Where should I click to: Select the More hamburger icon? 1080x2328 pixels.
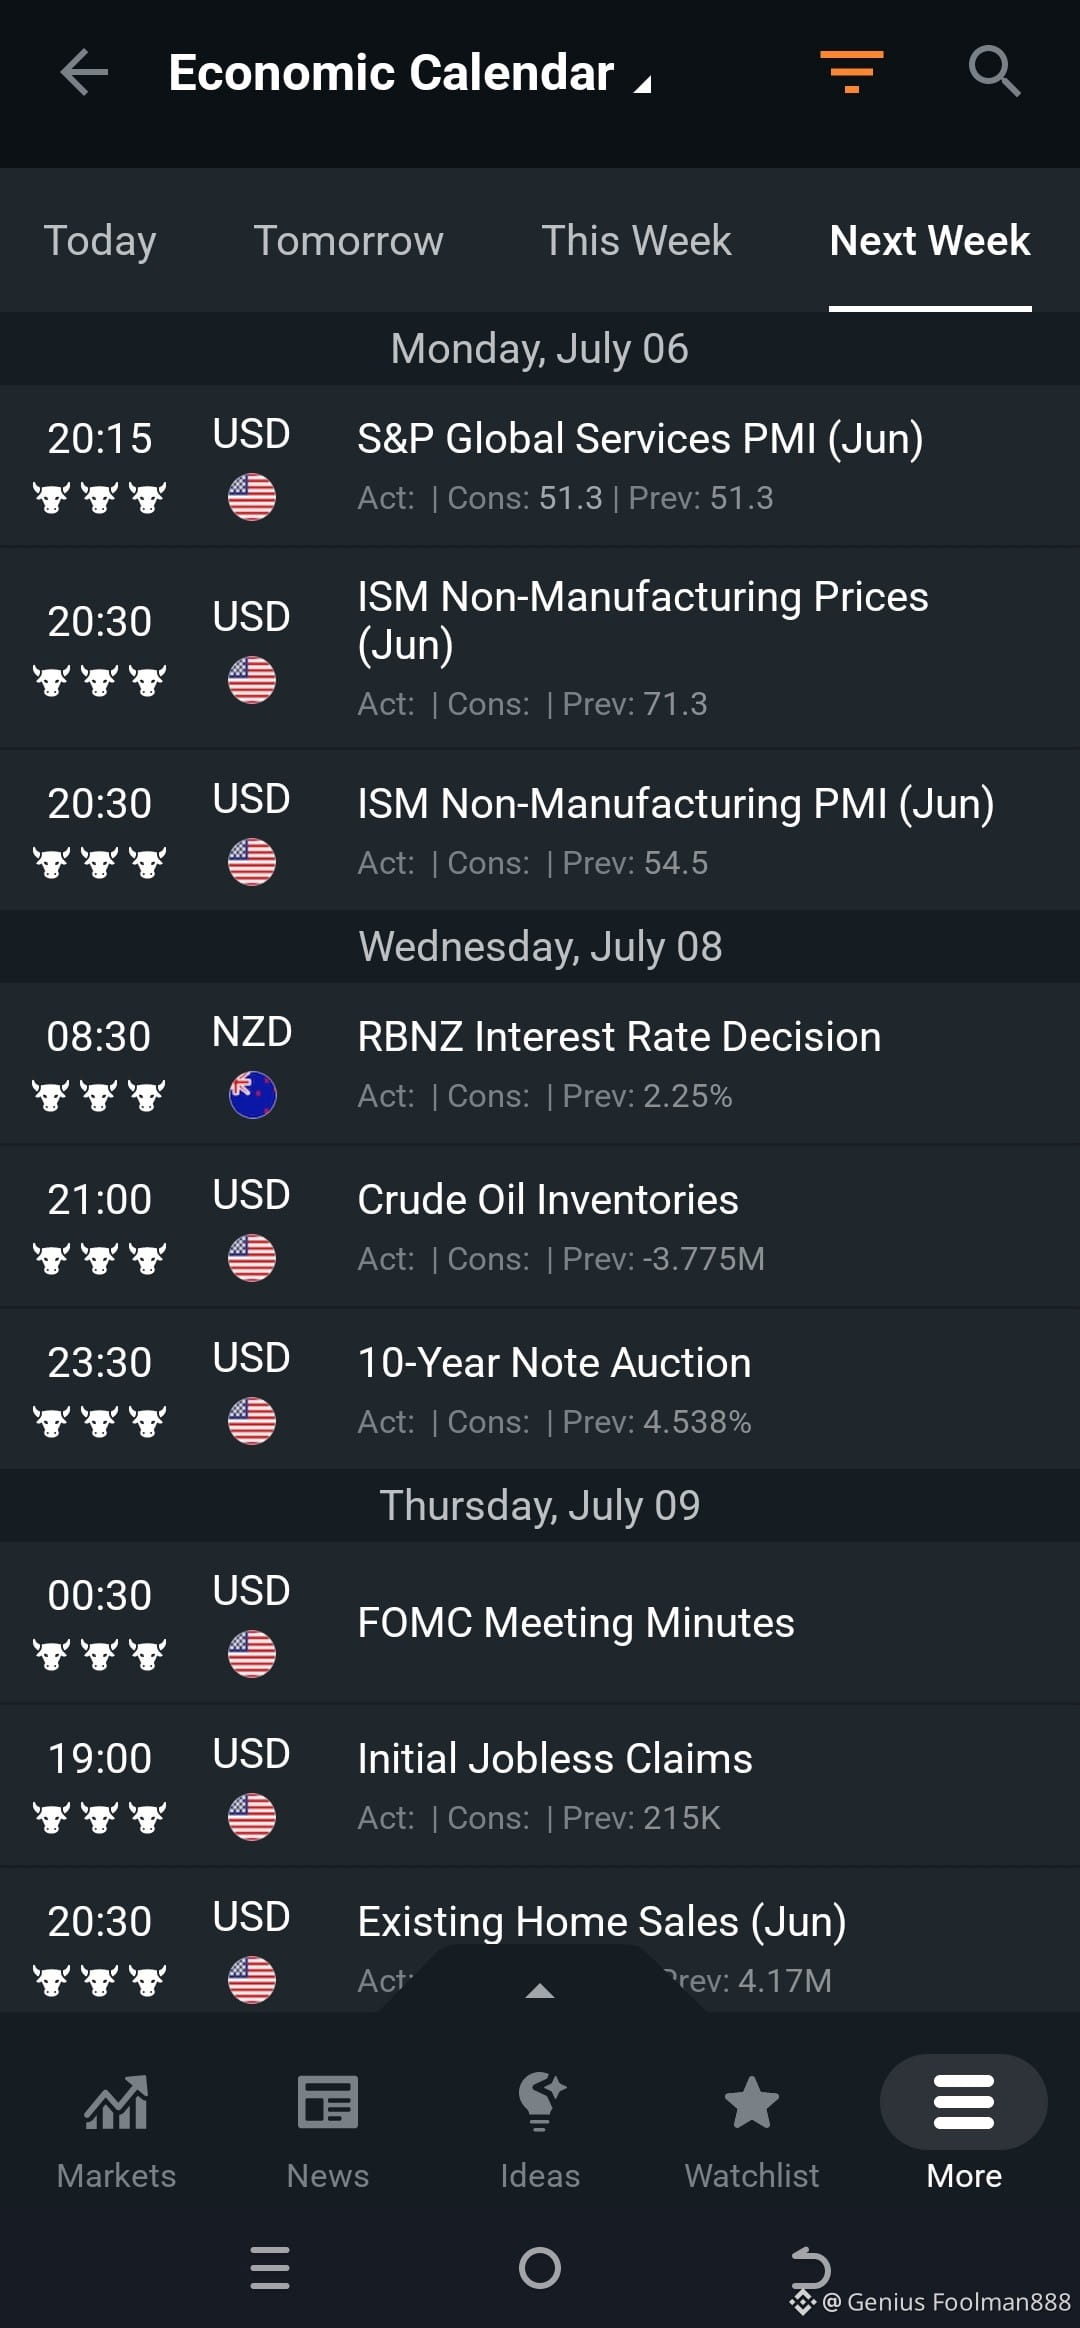964,2102
